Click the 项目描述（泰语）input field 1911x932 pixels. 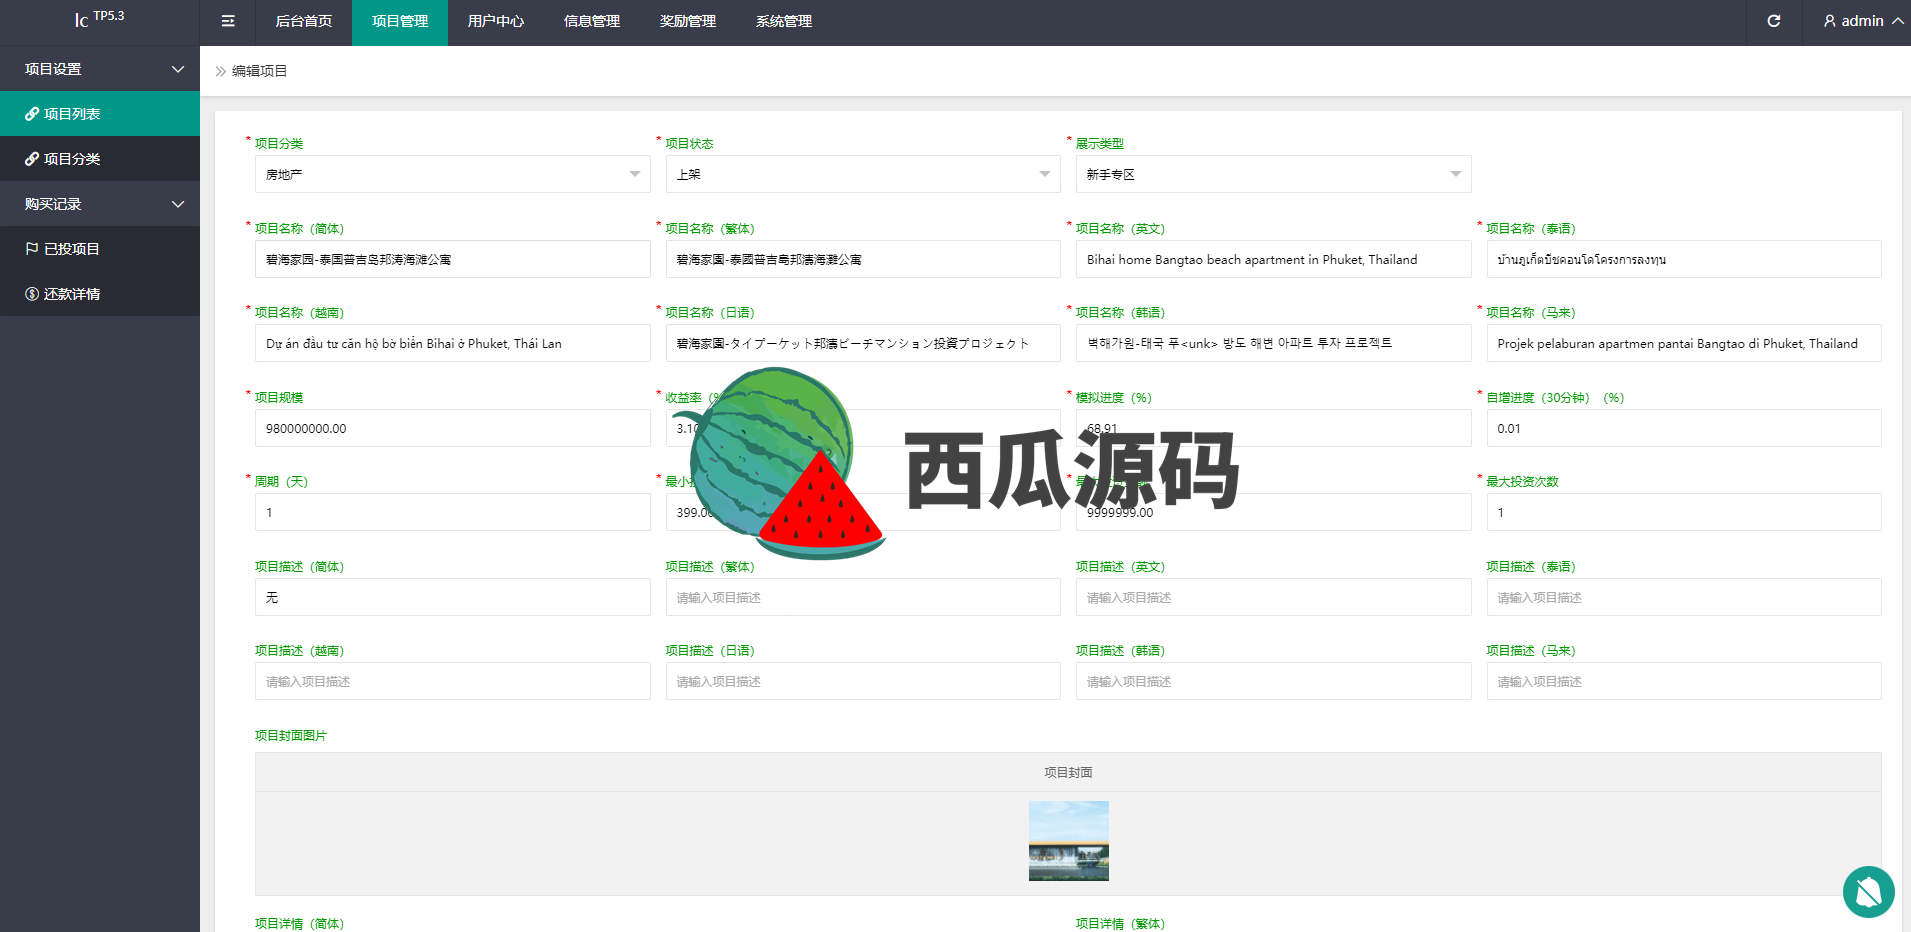[1684, 597]
